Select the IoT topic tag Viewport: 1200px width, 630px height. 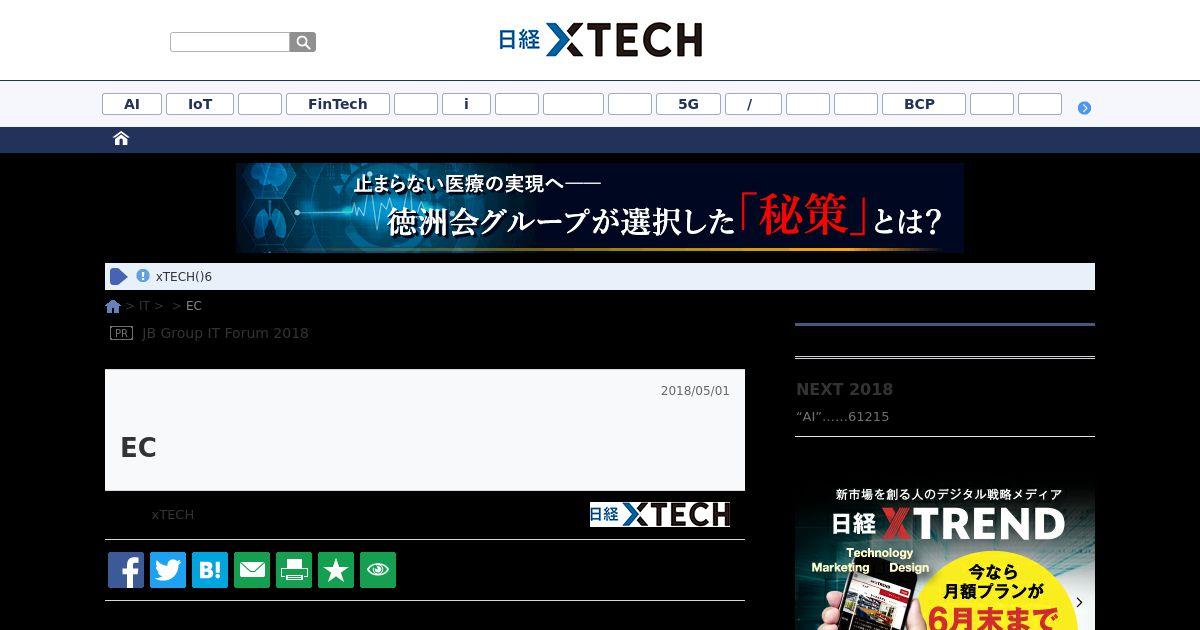(x=200, y=104)
